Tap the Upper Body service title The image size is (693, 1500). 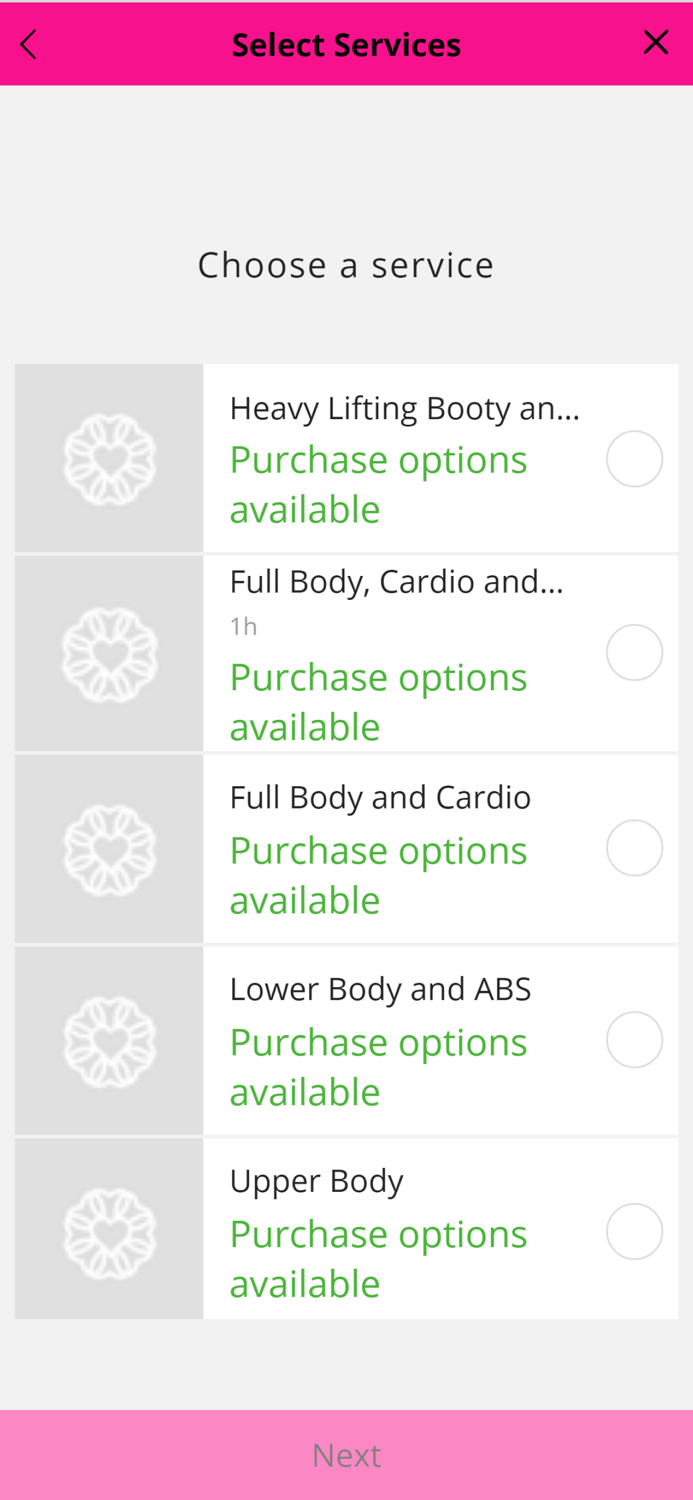click(316, 1181)
